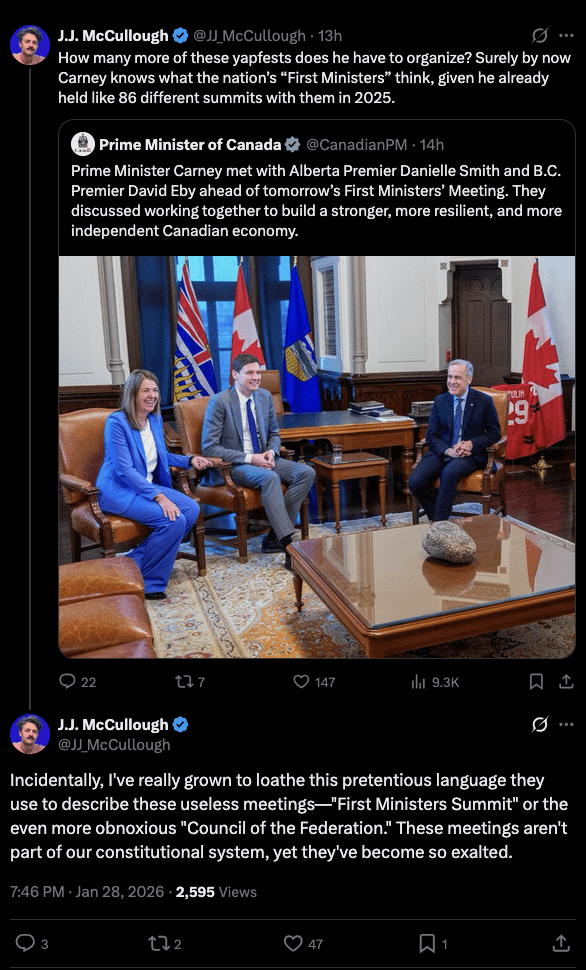
Task: Repost the first post with 7 reposts
Action: tap(184, 682)
